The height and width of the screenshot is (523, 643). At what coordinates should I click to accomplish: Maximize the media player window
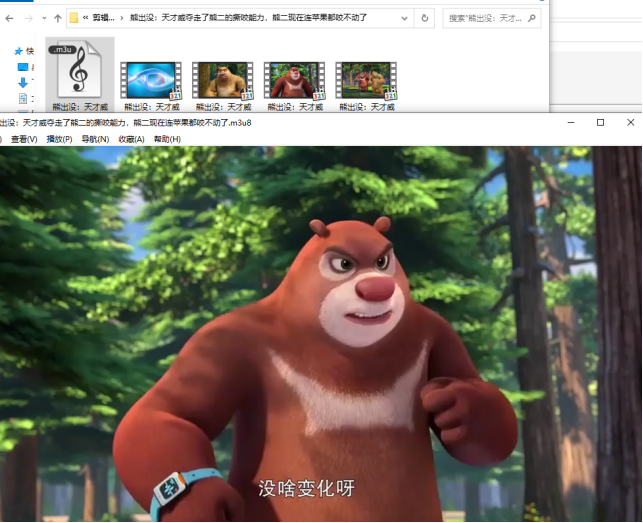[x=600, y=123]
